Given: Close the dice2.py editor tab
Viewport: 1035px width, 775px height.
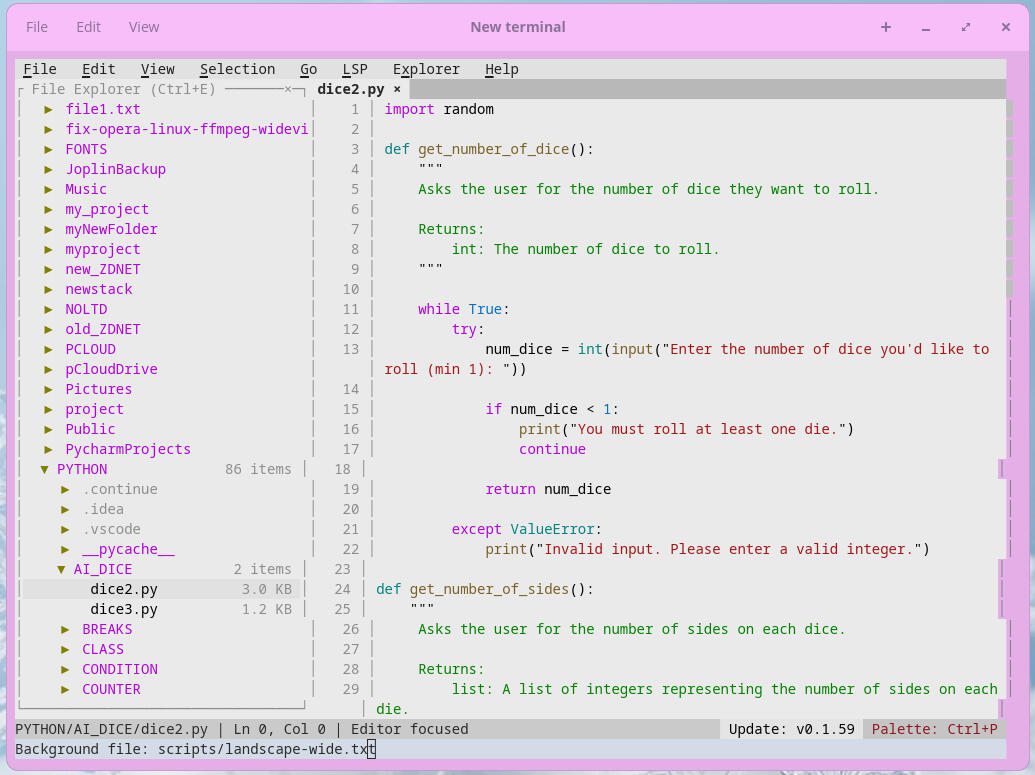Looking at the screenshot, I should [x=397, y=89].
